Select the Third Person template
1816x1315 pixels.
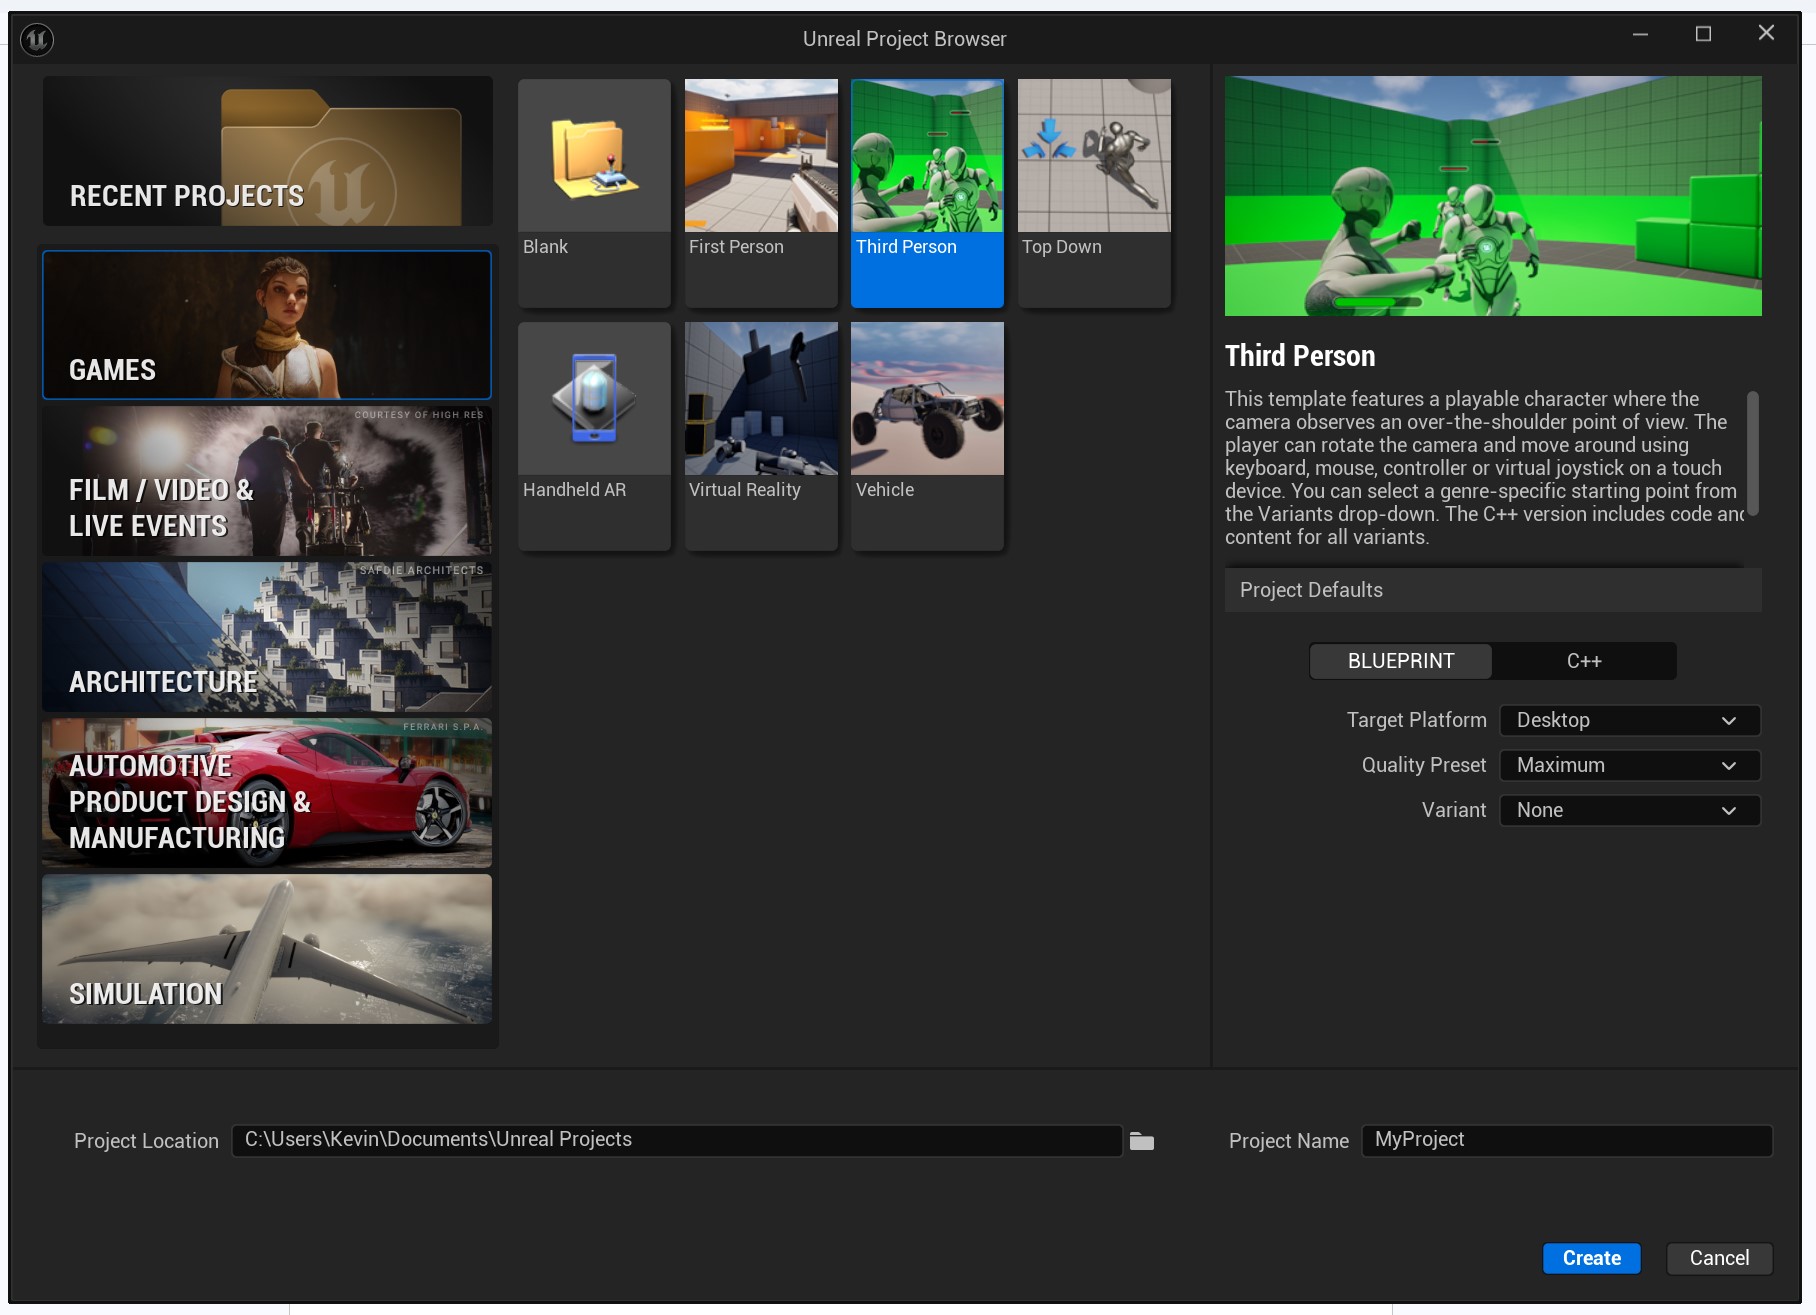[x=927, y=193]
